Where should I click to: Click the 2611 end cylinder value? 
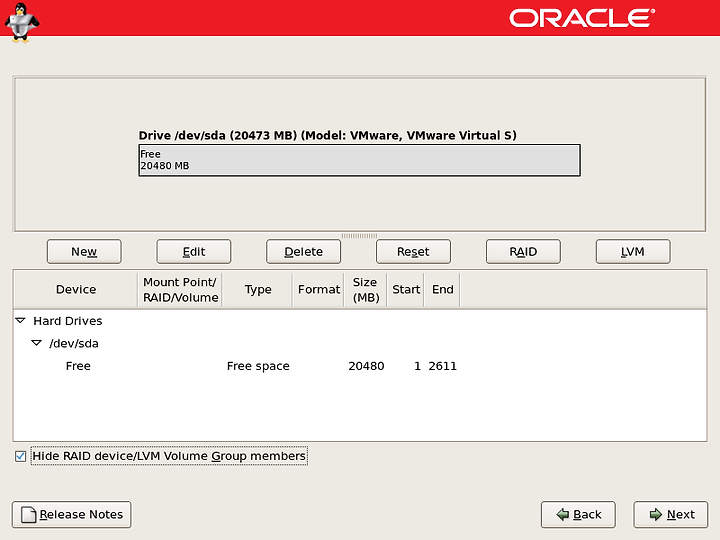pos(442,366)
